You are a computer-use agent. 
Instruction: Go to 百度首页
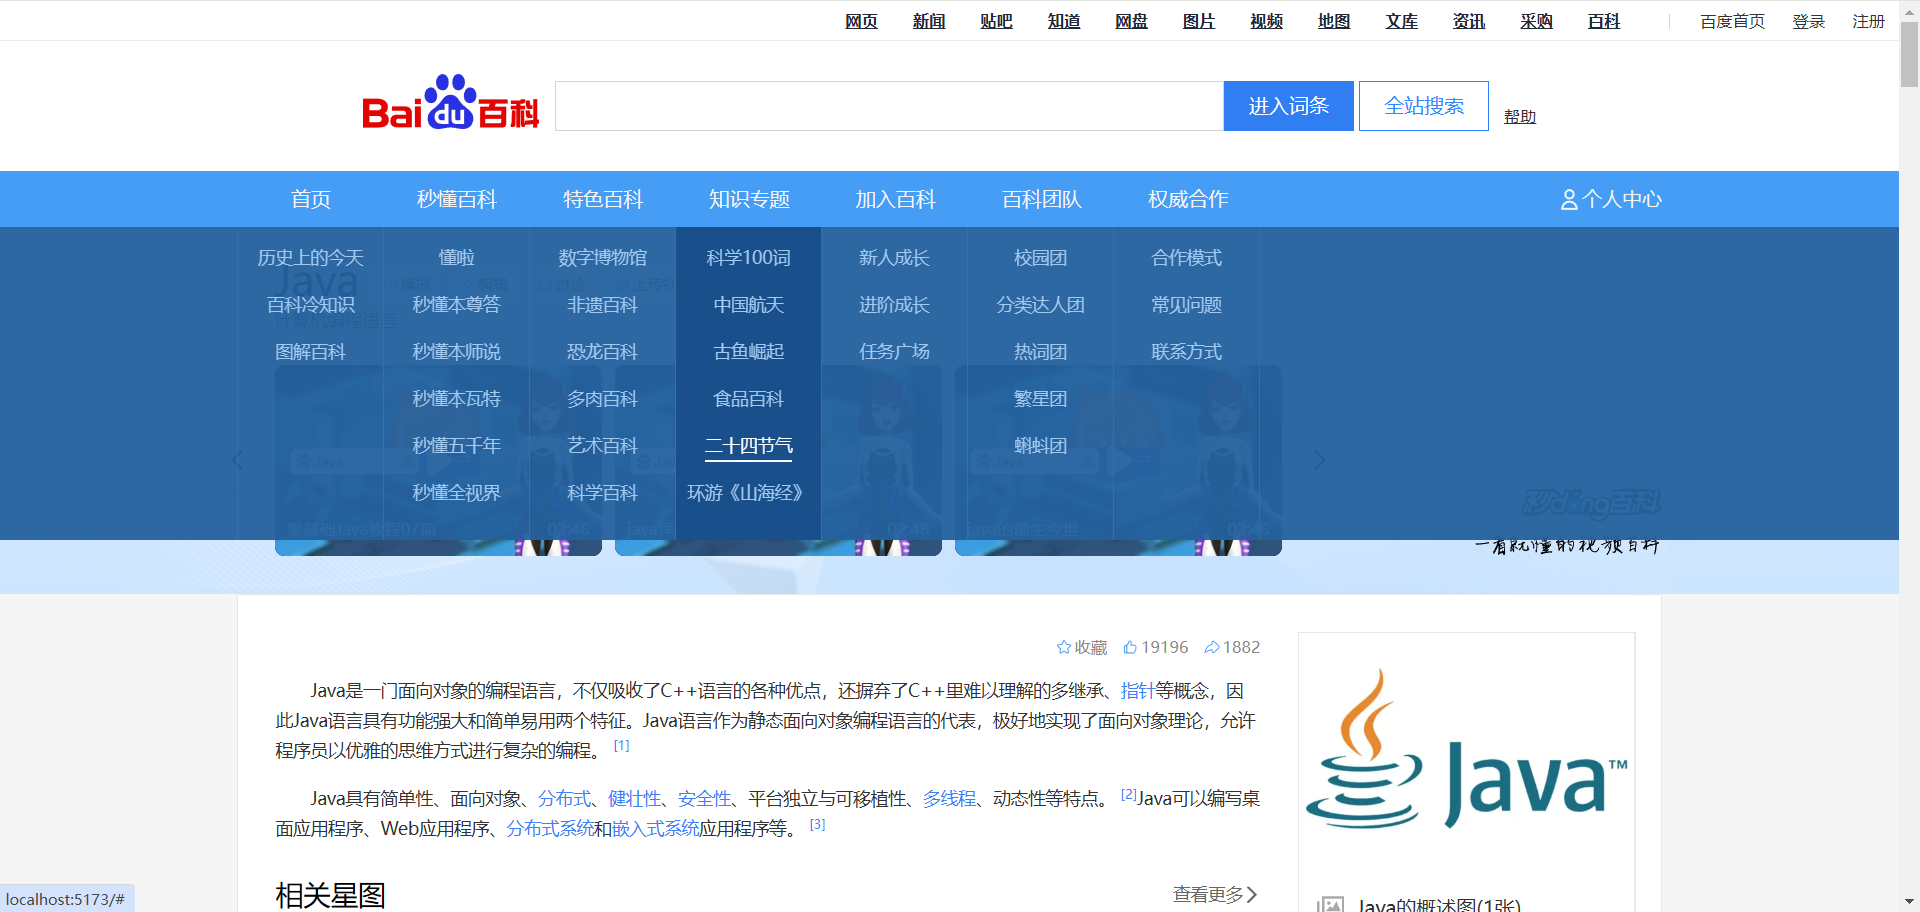[x=1732, y=21]
